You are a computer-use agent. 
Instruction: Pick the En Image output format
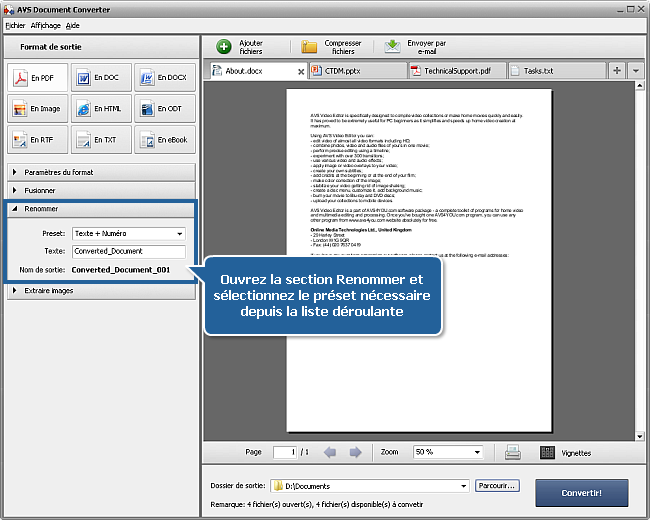point(37,109)
